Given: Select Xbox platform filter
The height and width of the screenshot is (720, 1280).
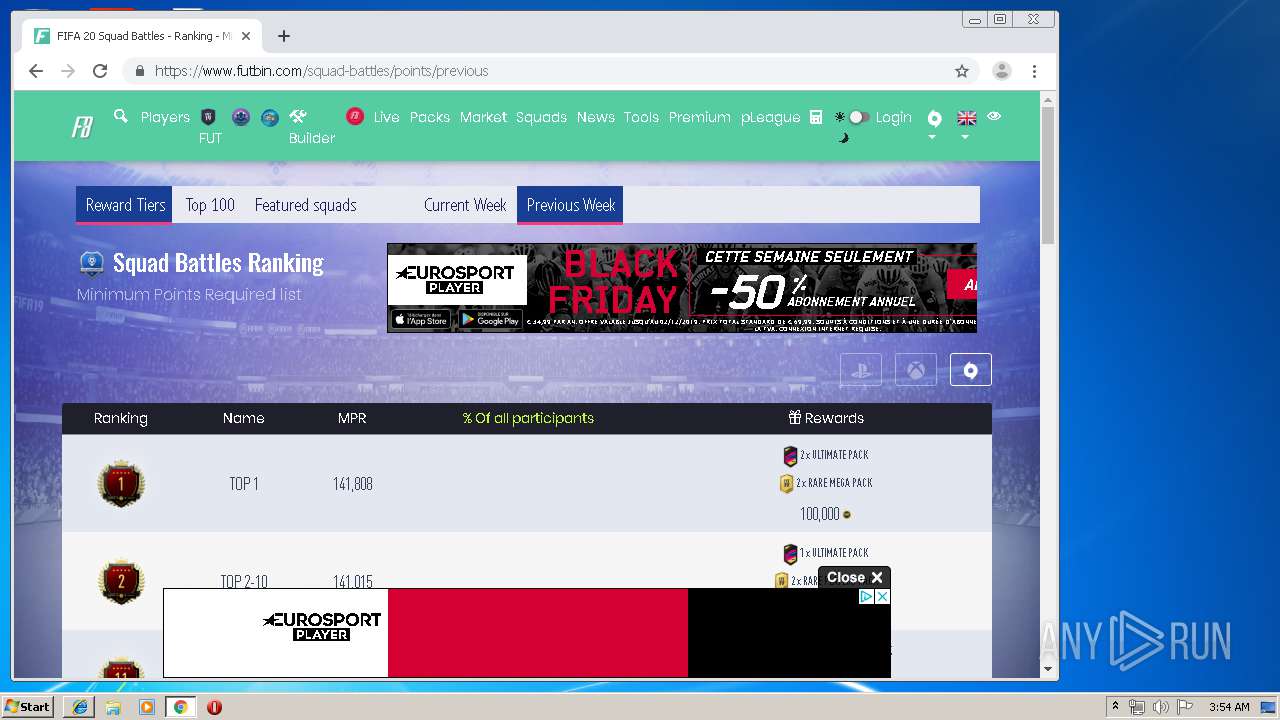Looking at the screenshot, I should (x=916, y=370).
